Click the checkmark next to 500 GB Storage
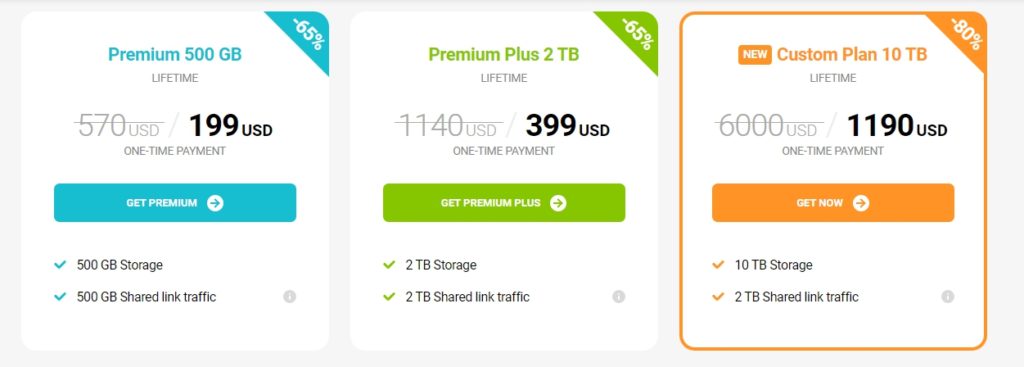Viewport: 1024px width, 367px height. 60,265
